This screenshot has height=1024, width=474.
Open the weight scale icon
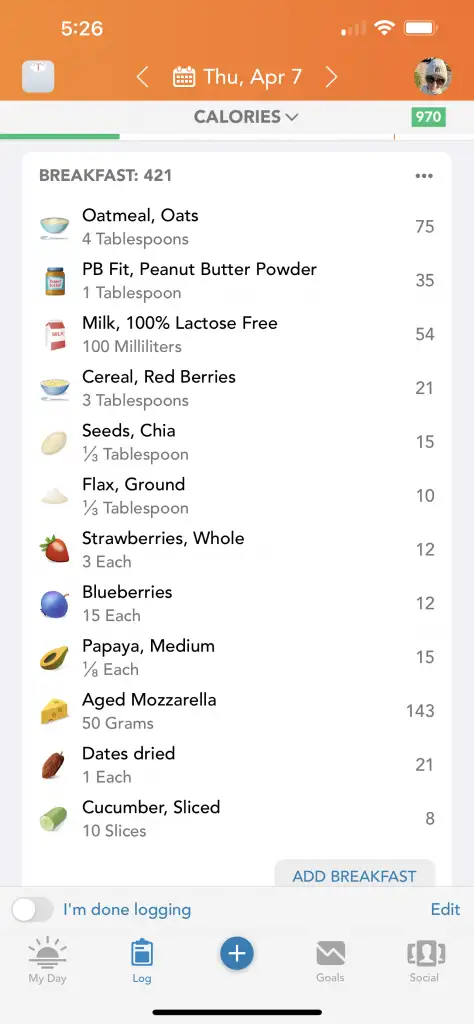(38, 77)
